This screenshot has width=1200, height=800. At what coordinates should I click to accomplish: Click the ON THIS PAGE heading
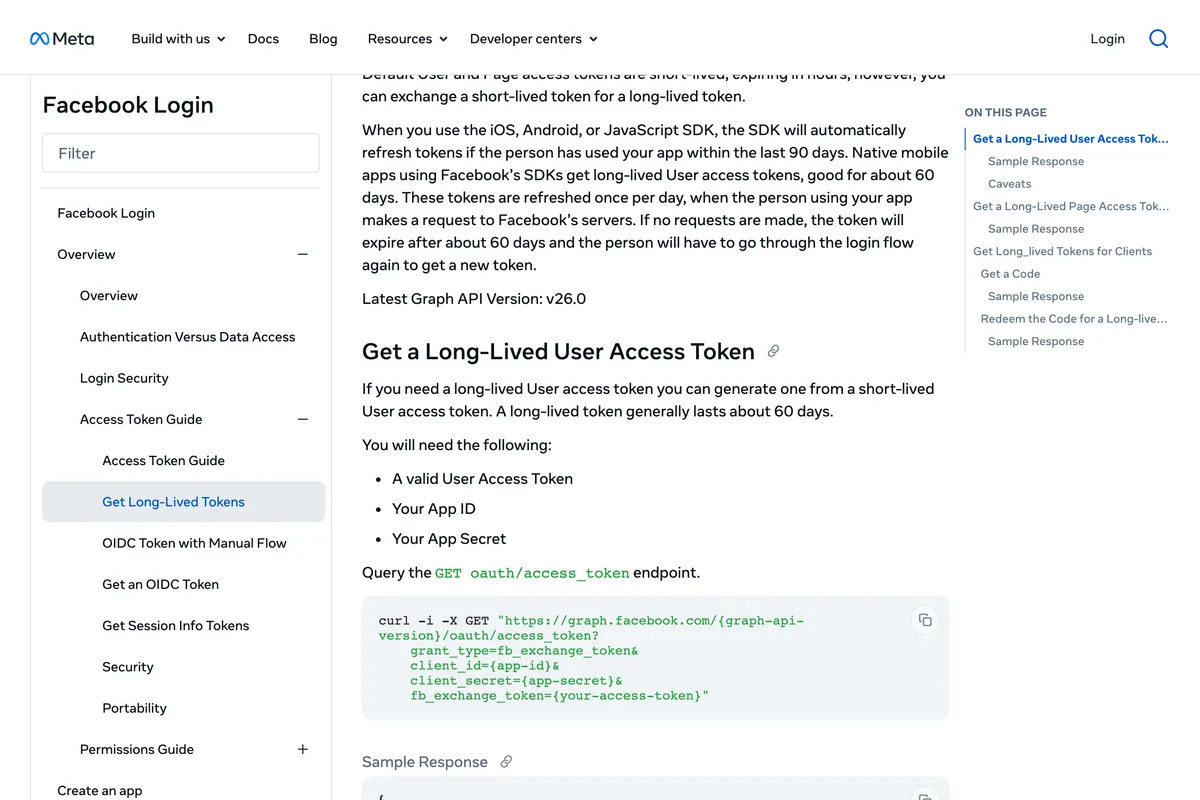[x=1006, y=113]
